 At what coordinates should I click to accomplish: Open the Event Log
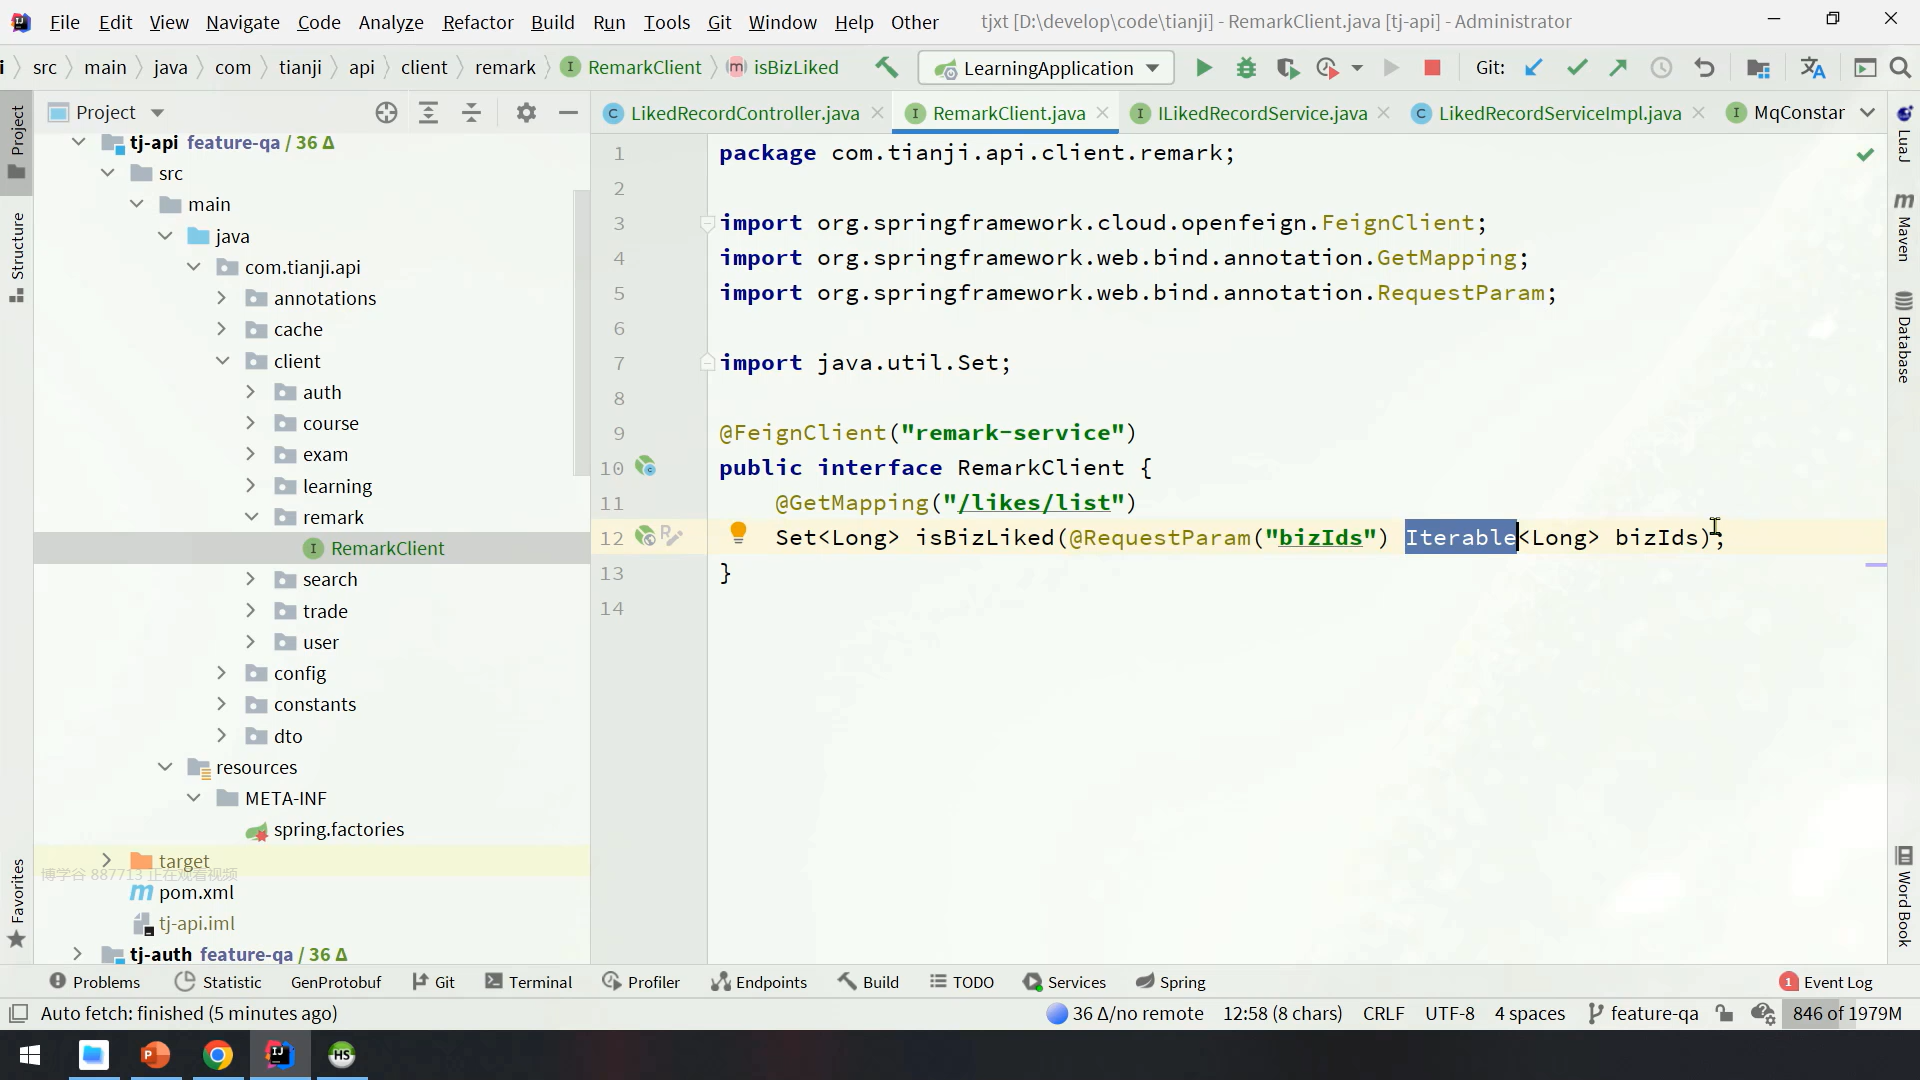point(1826,982)
